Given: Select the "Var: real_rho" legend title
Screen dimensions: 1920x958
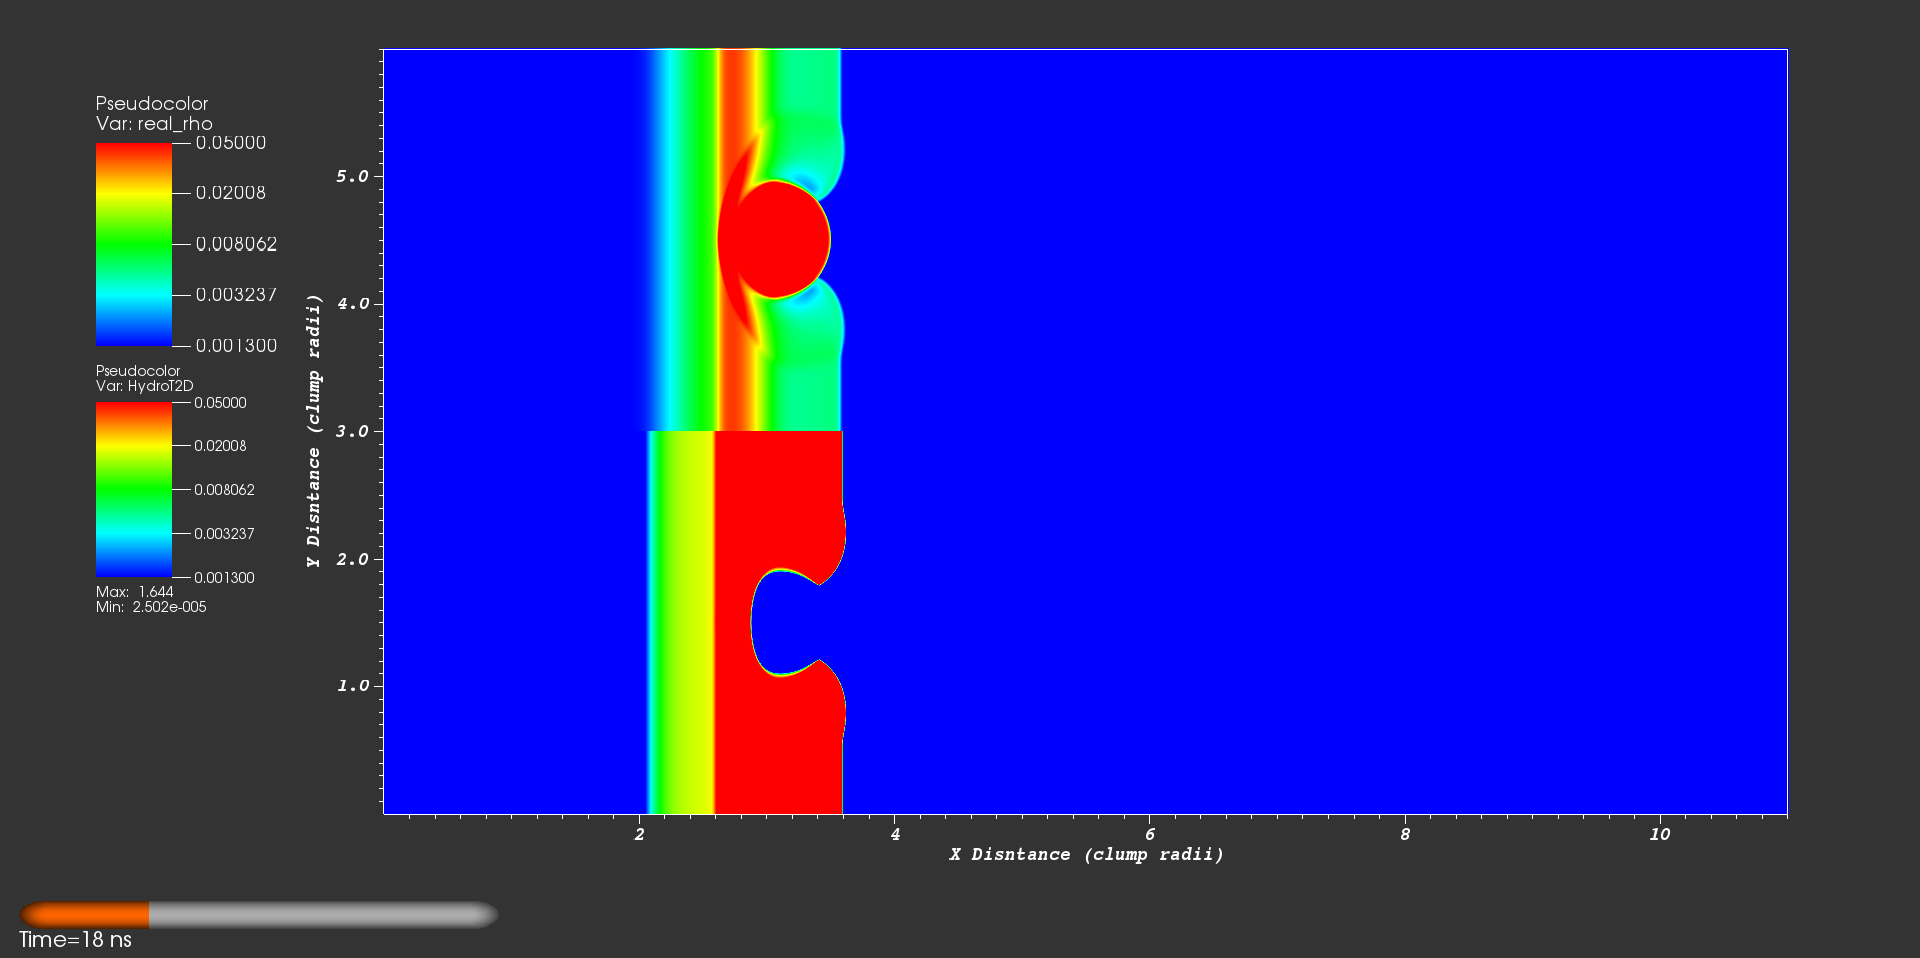Looking at the screenshot, I should coord(154,124).
